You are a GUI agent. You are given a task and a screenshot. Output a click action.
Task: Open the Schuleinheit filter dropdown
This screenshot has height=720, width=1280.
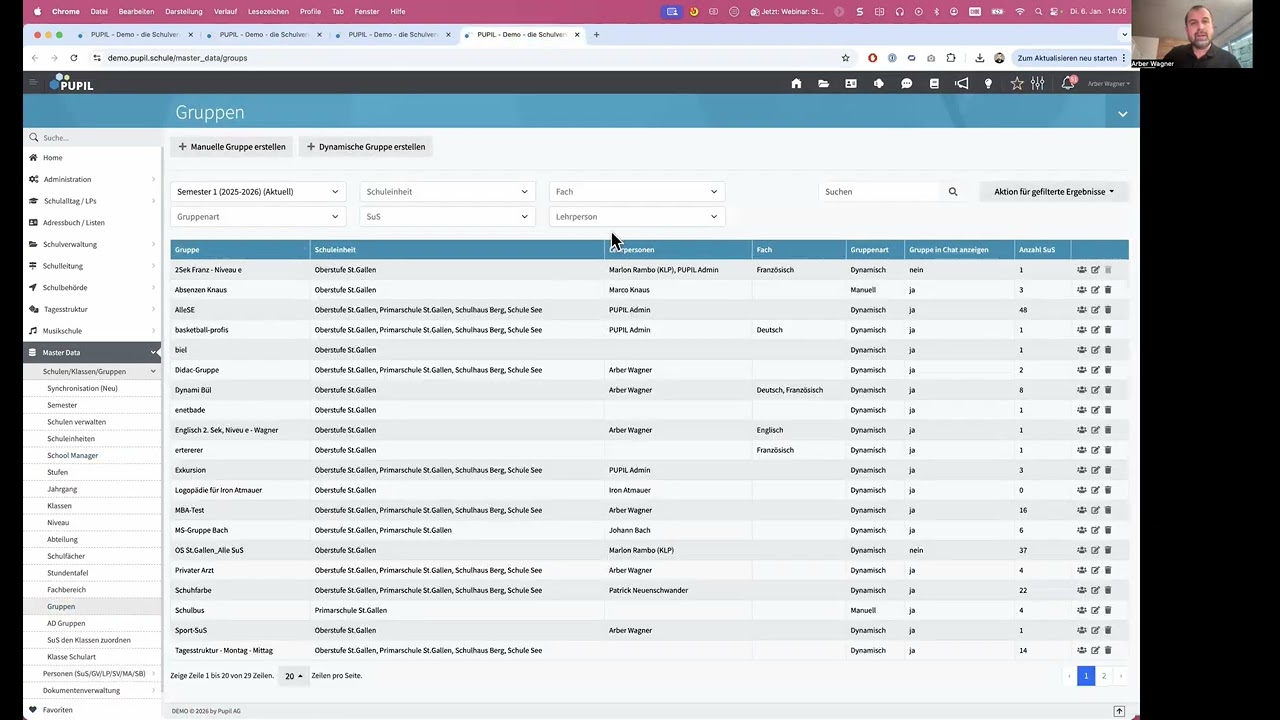pos(447,192)
